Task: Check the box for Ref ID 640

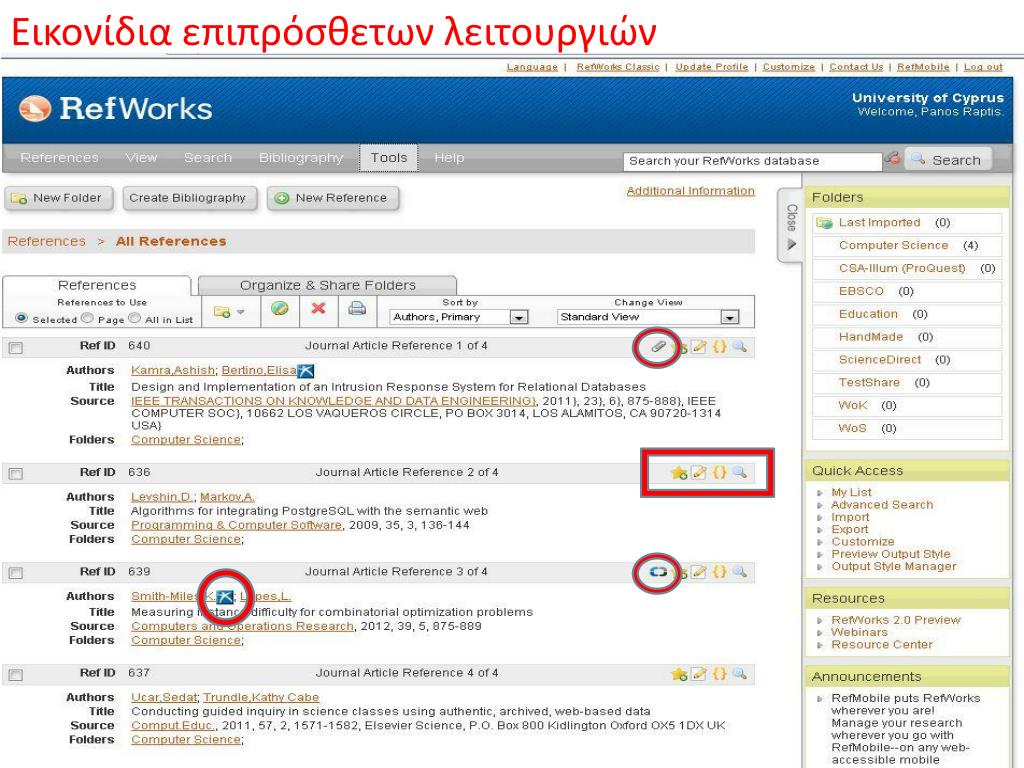Action: (x=16, y=348)
